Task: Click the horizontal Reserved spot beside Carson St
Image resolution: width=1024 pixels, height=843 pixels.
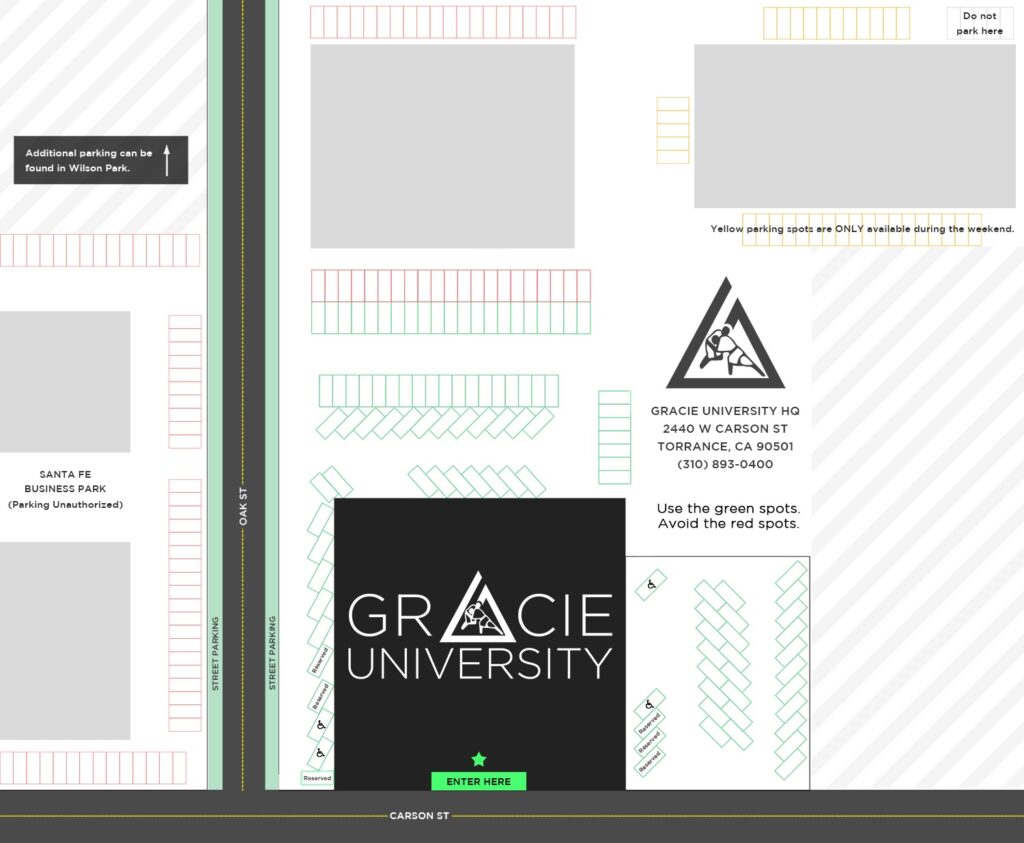Action: (317, 778)
